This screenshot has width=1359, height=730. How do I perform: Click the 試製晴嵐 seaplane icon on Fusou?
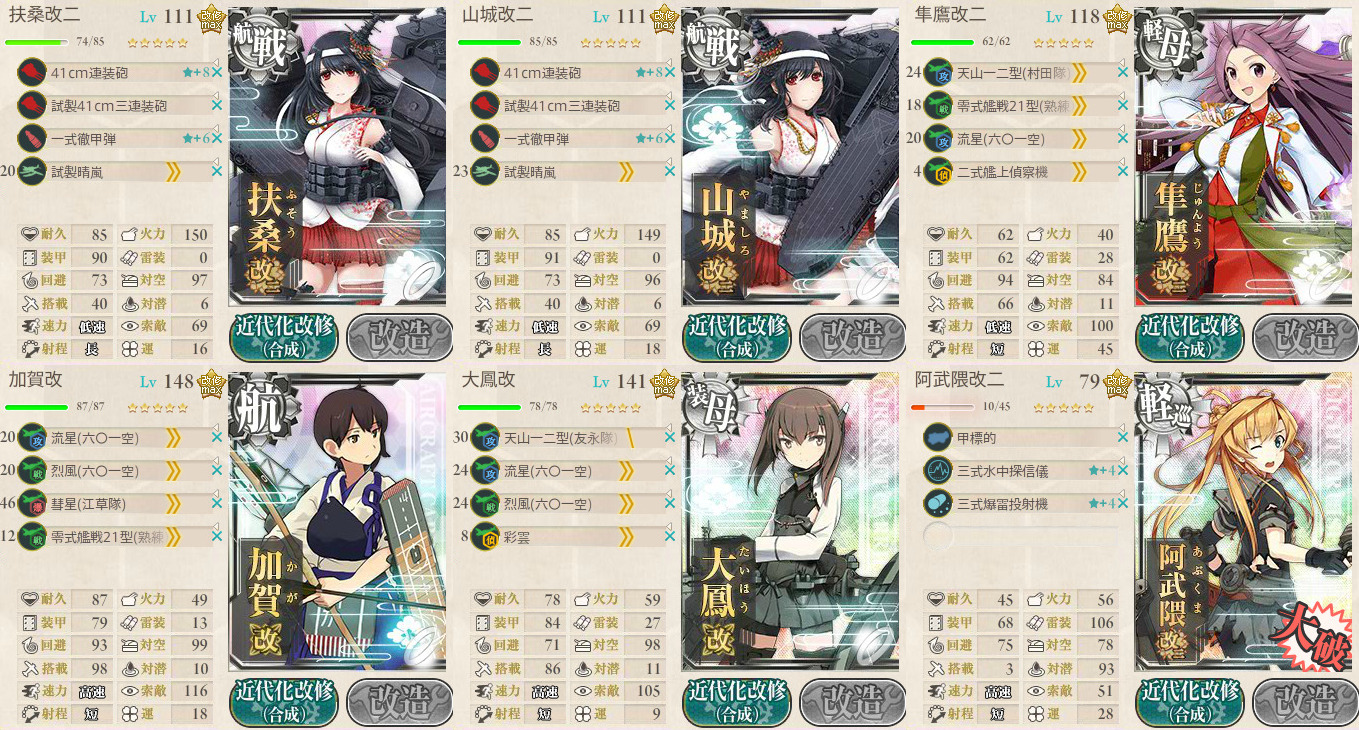coord(32,171)
